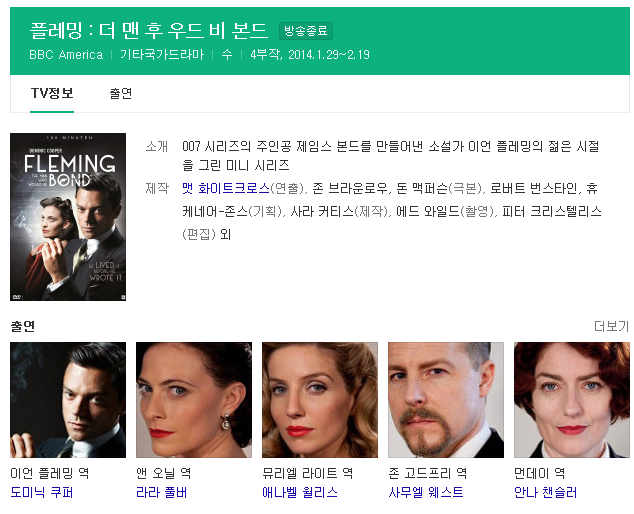This screenshot has width=634, height=514.
Task: Open 도미닉 쿠퍼 actor page
Action: 42,492
